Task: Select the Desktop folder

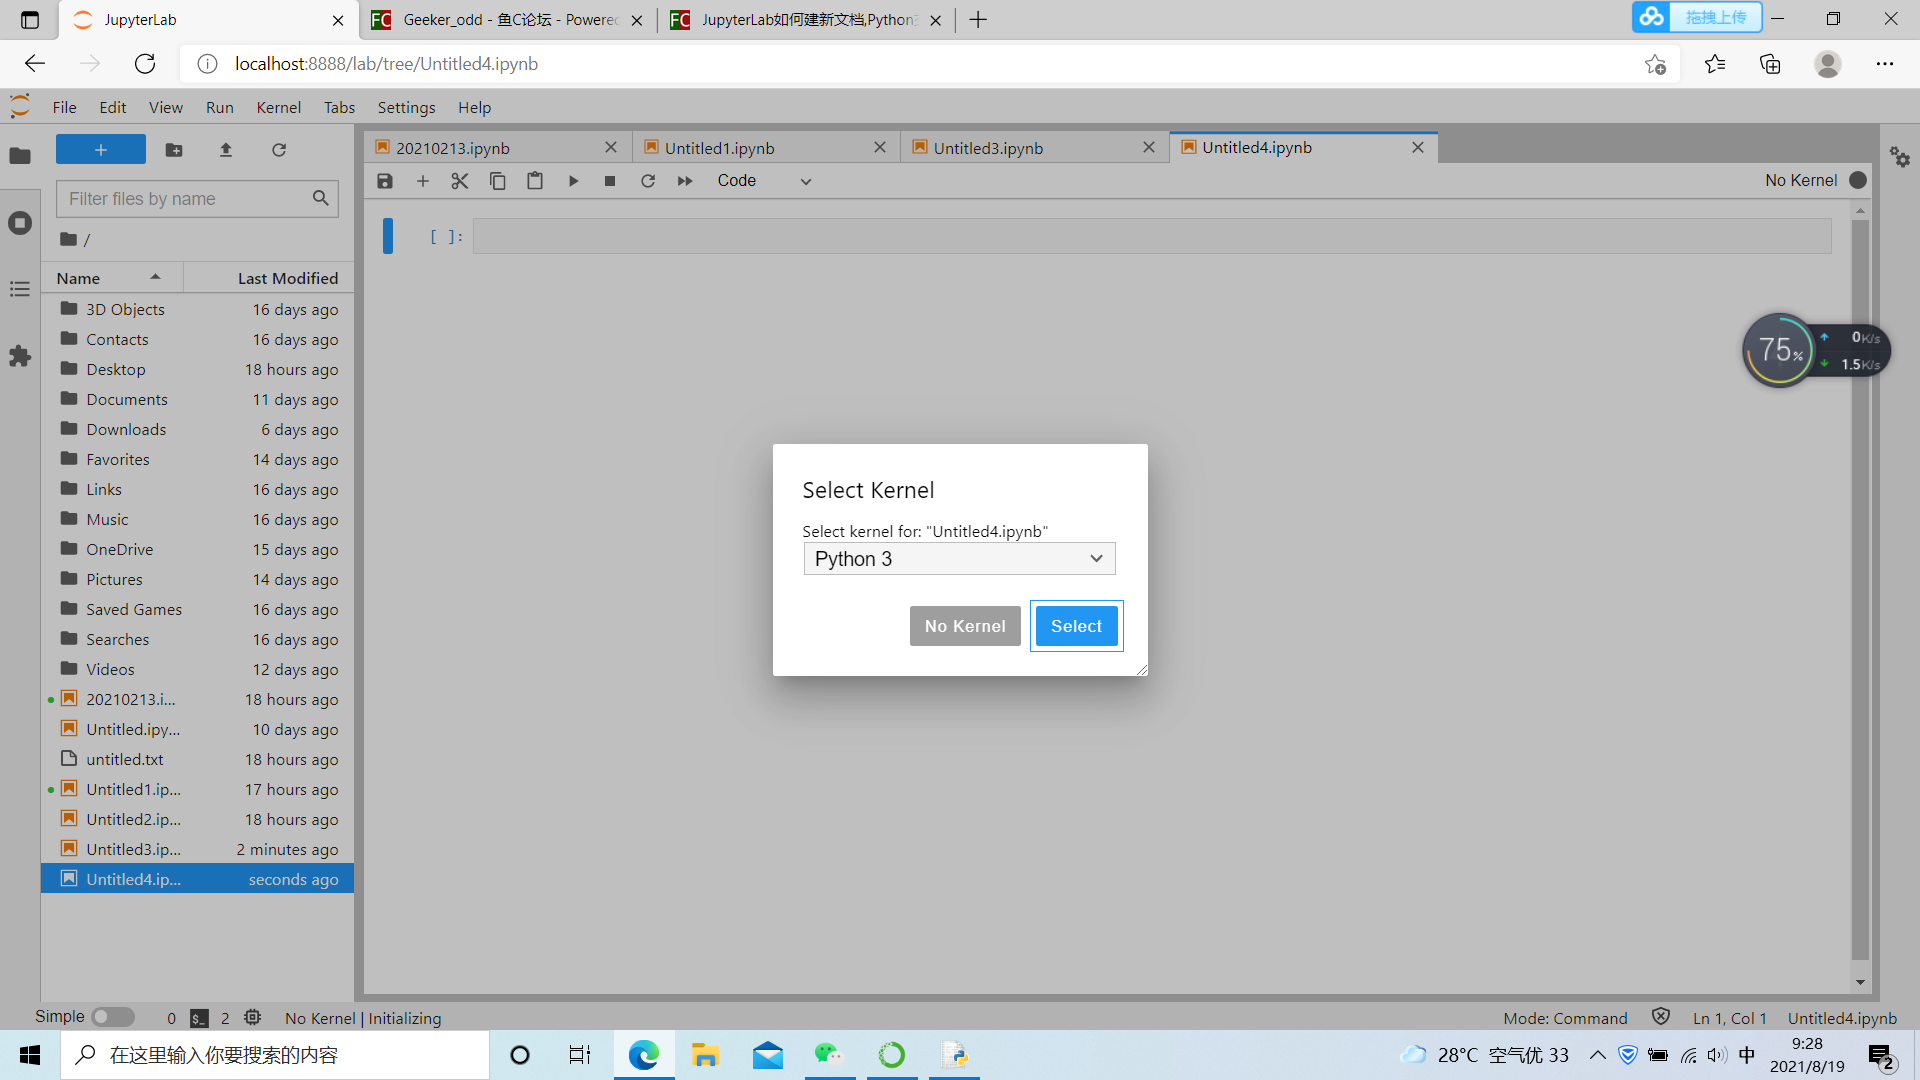Action: 197,369
